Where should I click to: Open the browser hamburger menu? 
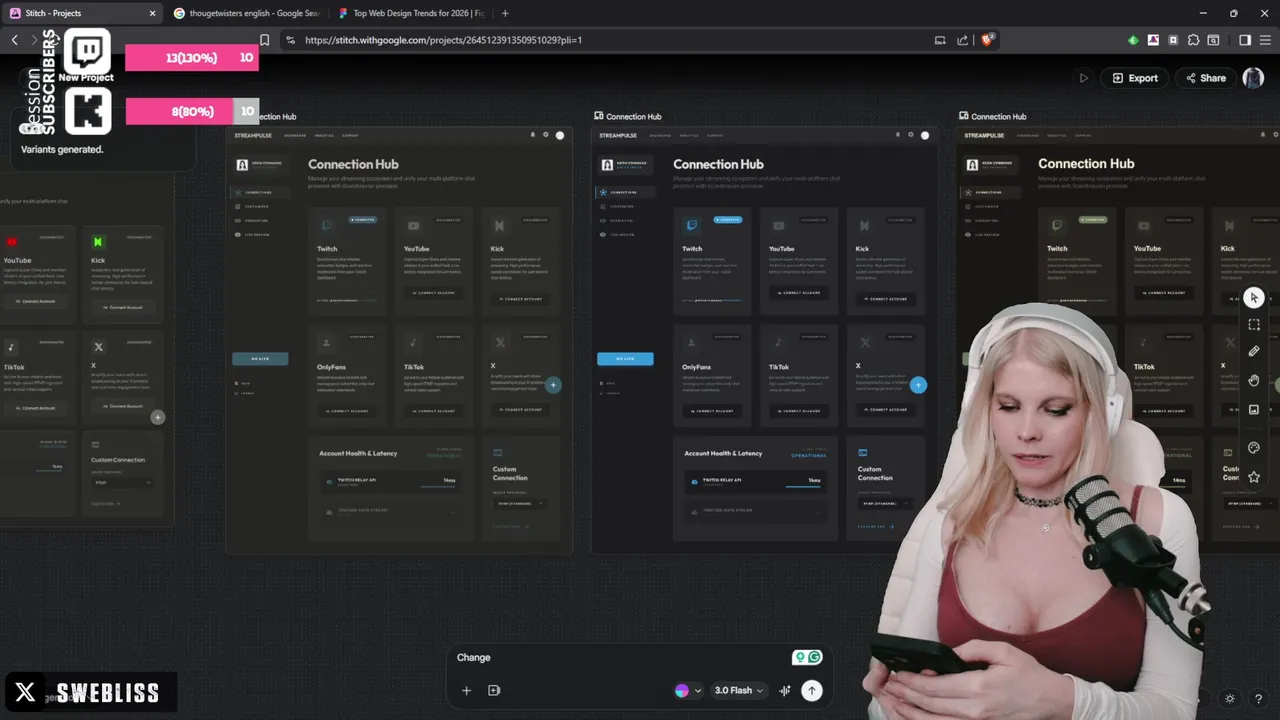click(1265, 40)
